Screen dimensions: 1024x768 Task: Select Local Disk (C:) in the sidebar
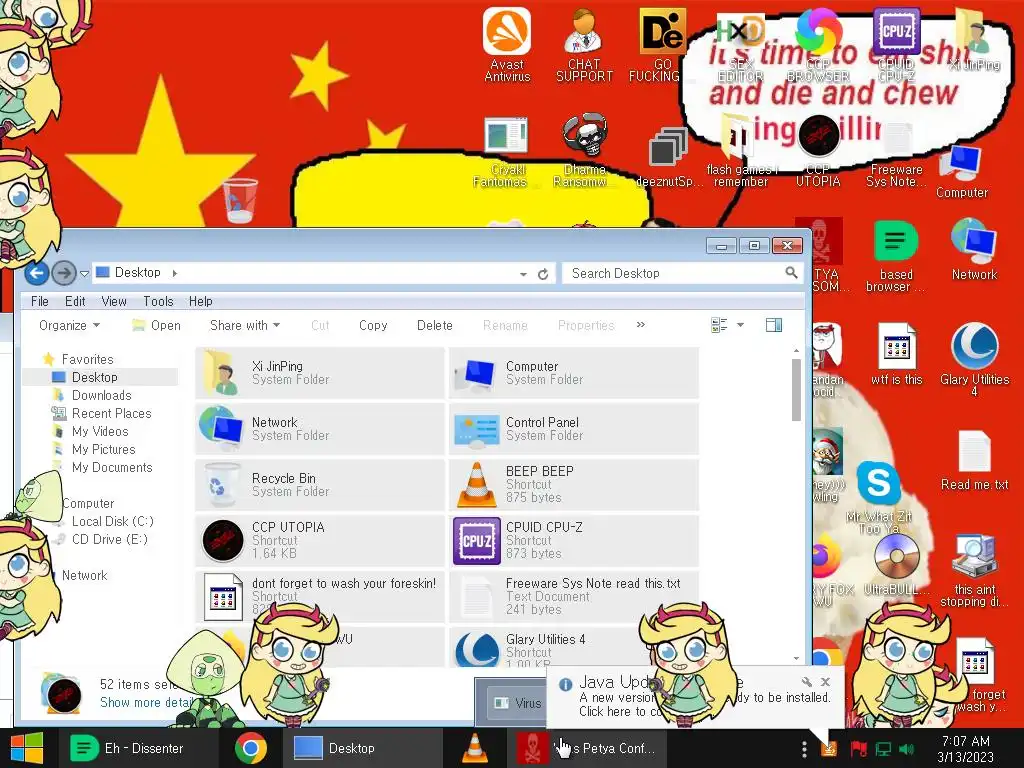[x=112, y=521]
